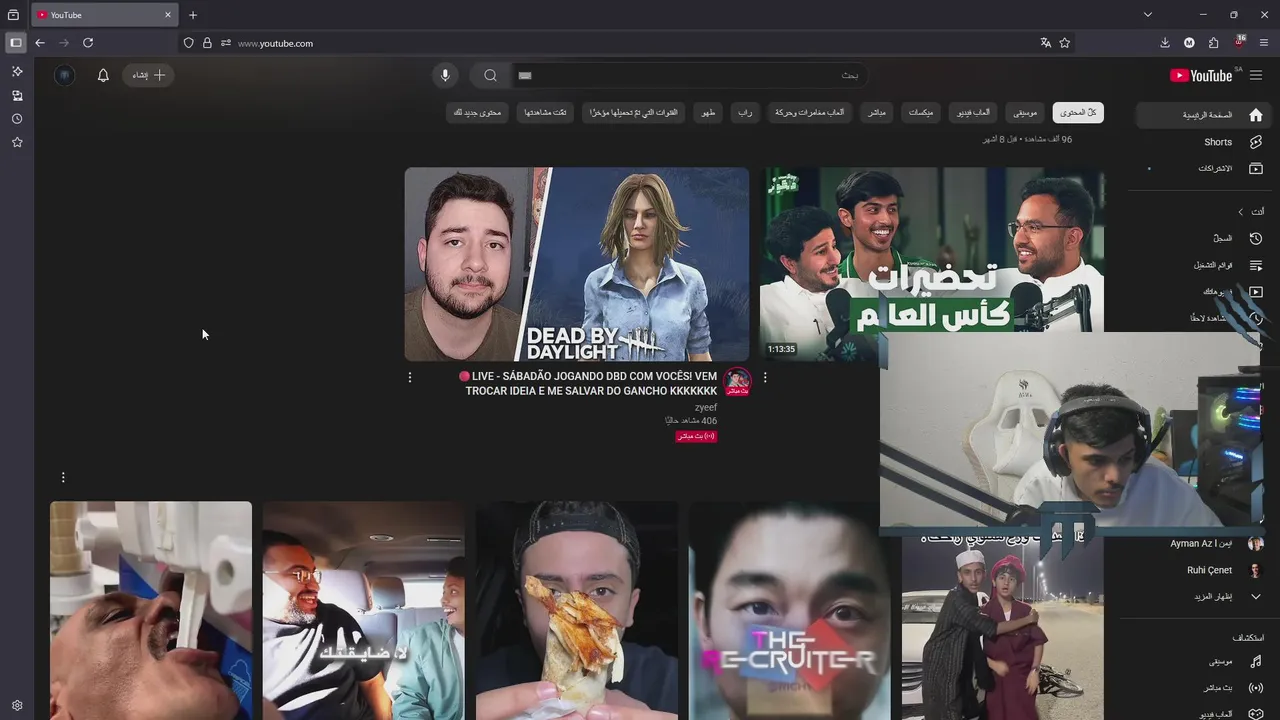
Task: Open the tab list button
Action: pyautogui.click(x=13, y=15)
